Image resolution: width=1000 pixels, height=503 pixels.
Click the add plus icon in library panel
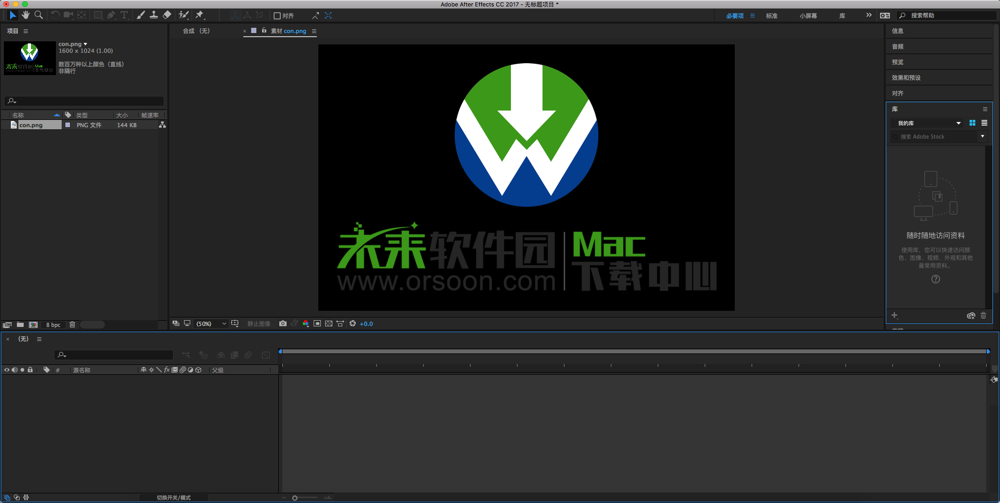pos(894,315)
